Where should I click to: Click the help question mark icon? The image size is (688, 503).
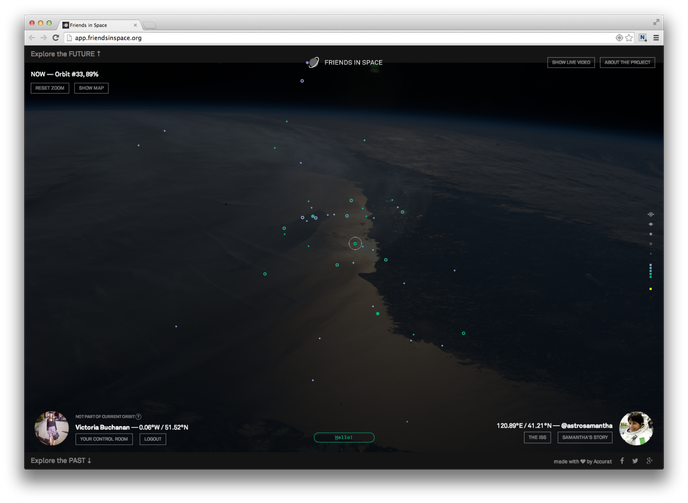pyautogui.click(x=139, y=417)
